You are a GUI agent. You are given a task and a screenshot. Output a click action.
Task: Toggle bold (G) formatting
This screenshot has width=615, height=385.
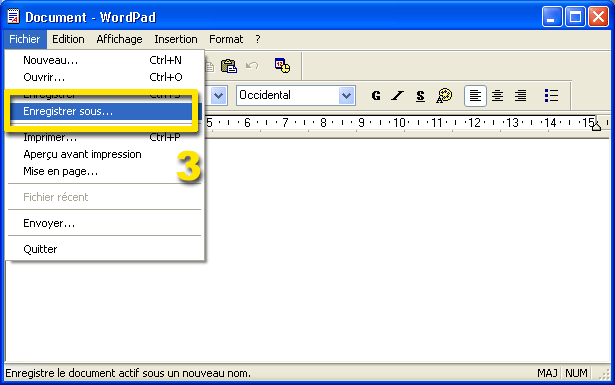pyautogui.click(x=376, y=95)
